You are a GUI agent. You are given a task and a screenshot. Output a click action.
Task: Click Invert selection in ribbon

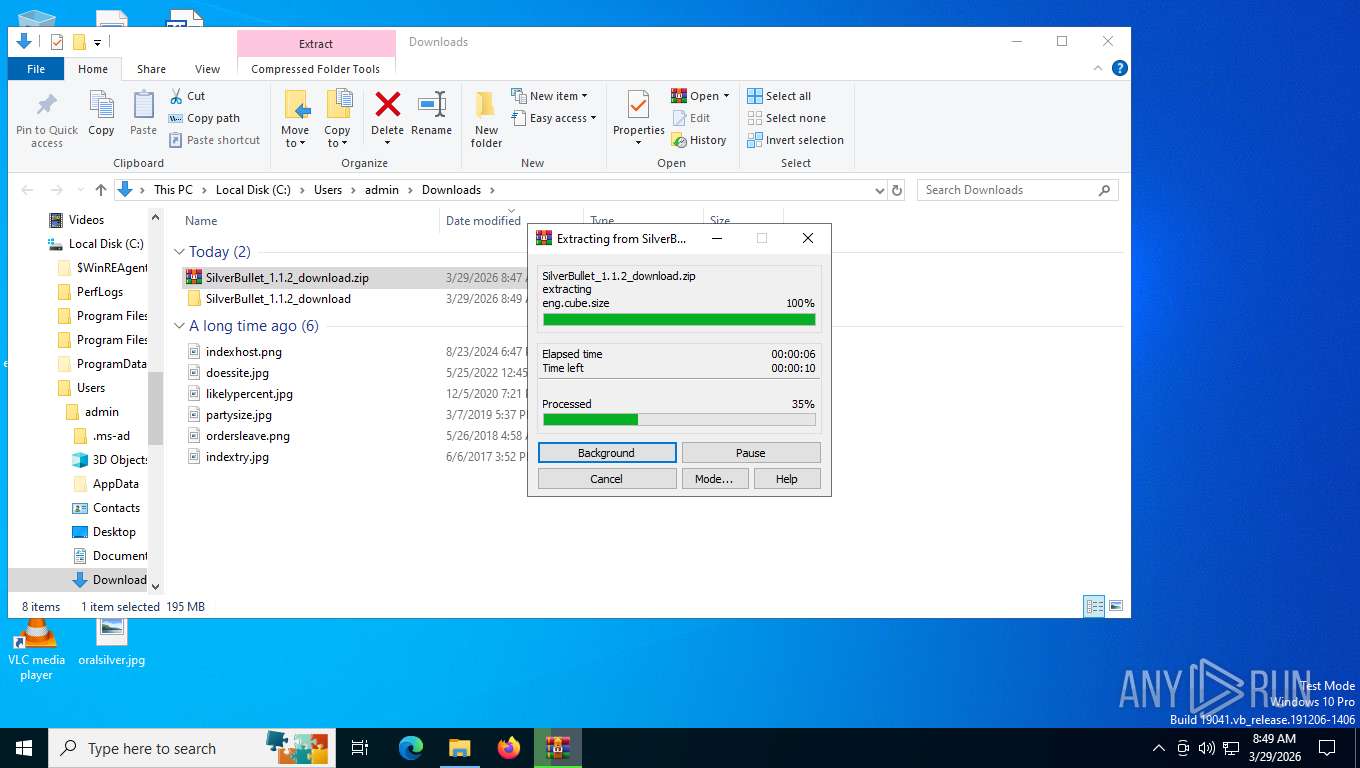coord(795,140)
